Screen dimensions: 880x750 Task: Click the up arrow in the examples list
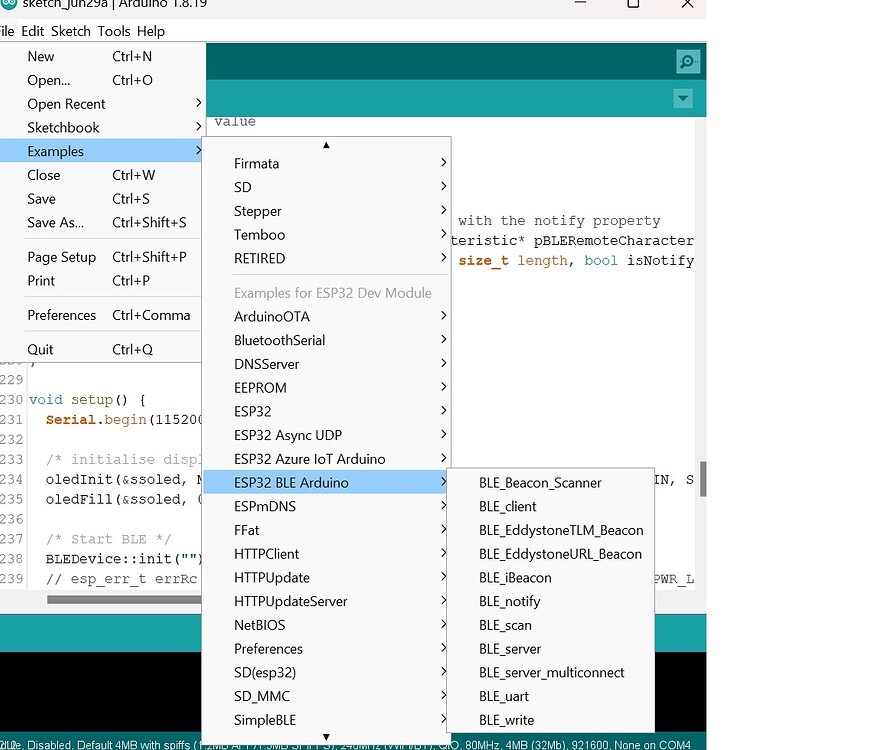click(326, 145)
